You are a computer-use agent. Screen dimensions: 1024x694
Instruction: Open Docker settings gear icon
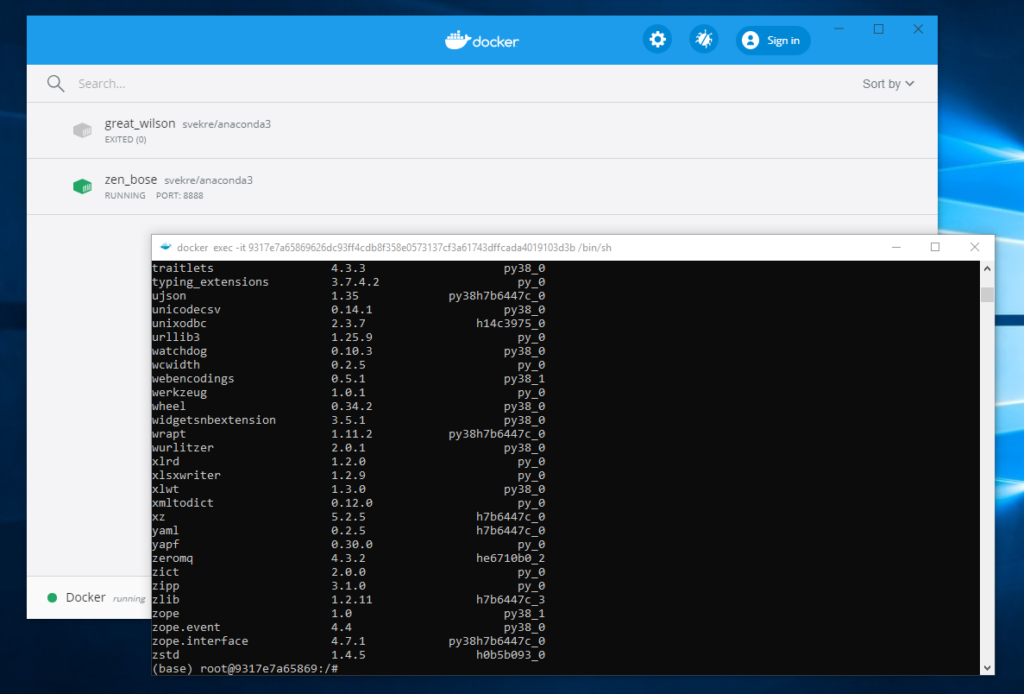pyautogui.click(x=657, y=40)
